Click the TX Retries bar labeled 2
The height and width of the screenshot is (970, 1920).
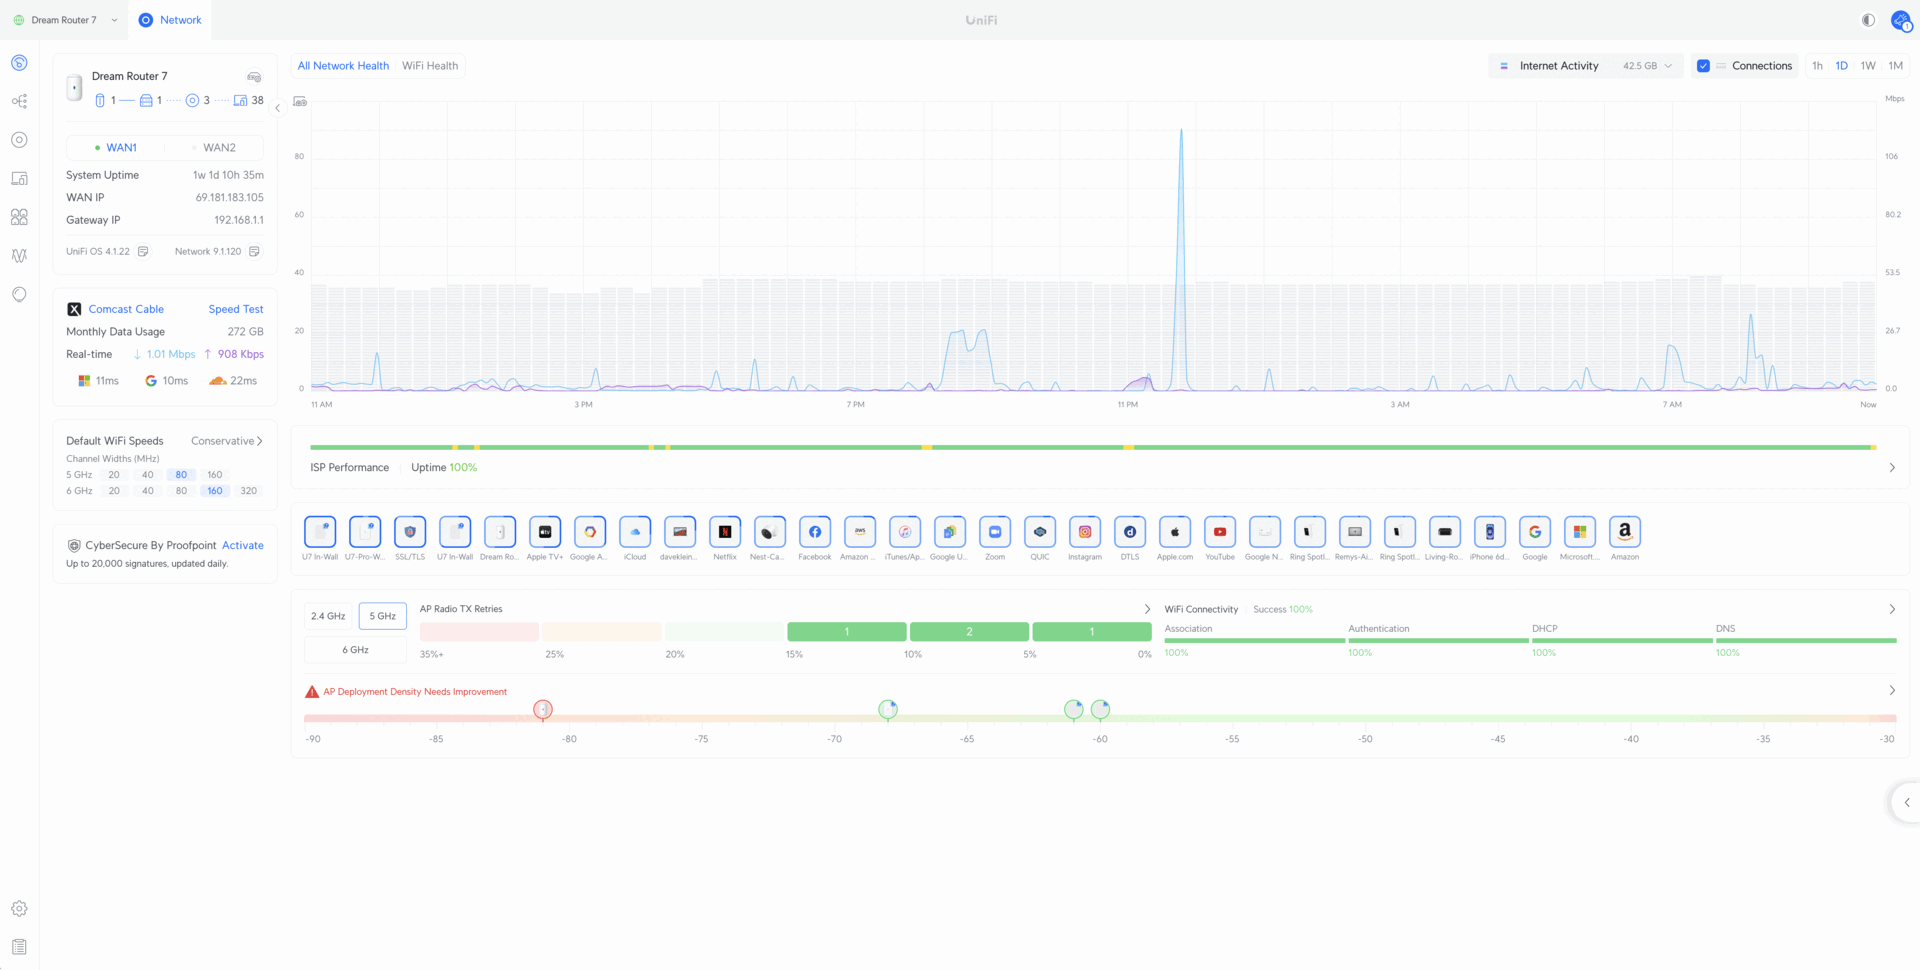[x=969, y=632]
